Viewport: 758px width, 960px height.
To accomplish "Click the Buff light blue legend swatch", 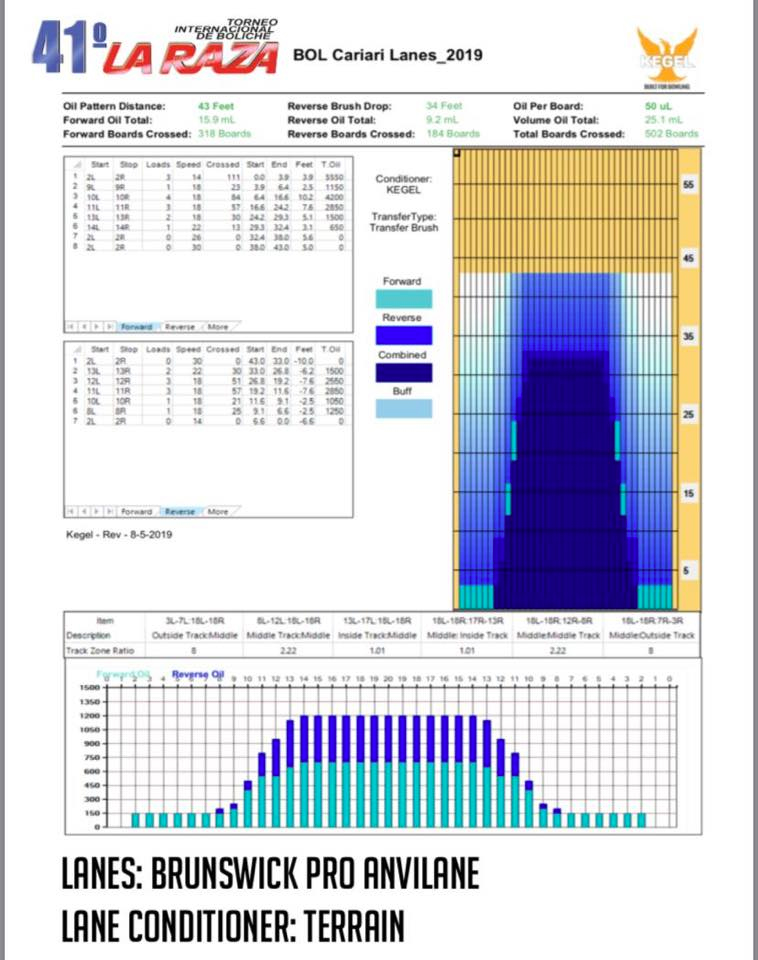I will pos(403,409).
